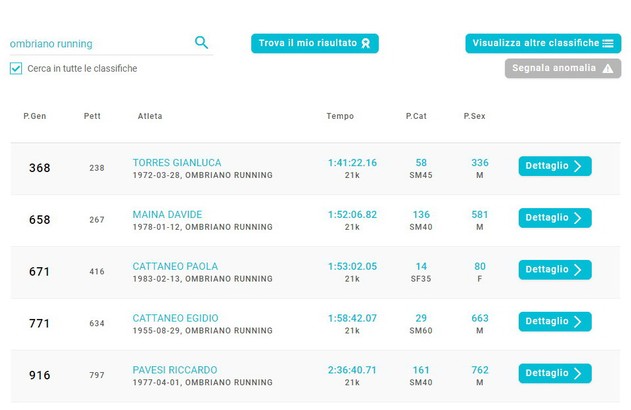The image size is (631, 410).
Task: Click general position 368
Action: point(39,168)
